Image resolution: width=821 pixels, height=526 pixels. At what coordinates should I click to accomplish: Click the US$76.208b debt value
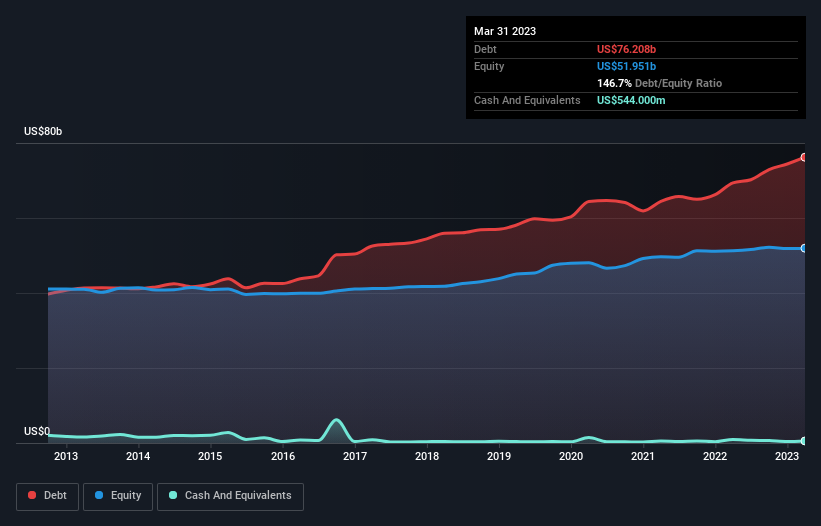point(626,49)
